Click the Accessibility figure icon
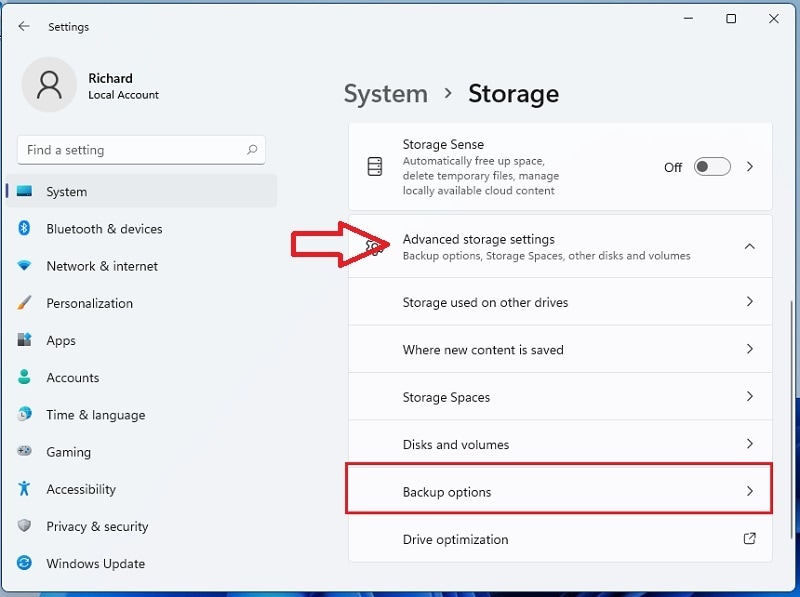This screenshot has width=800, height=597. point(25,489)
